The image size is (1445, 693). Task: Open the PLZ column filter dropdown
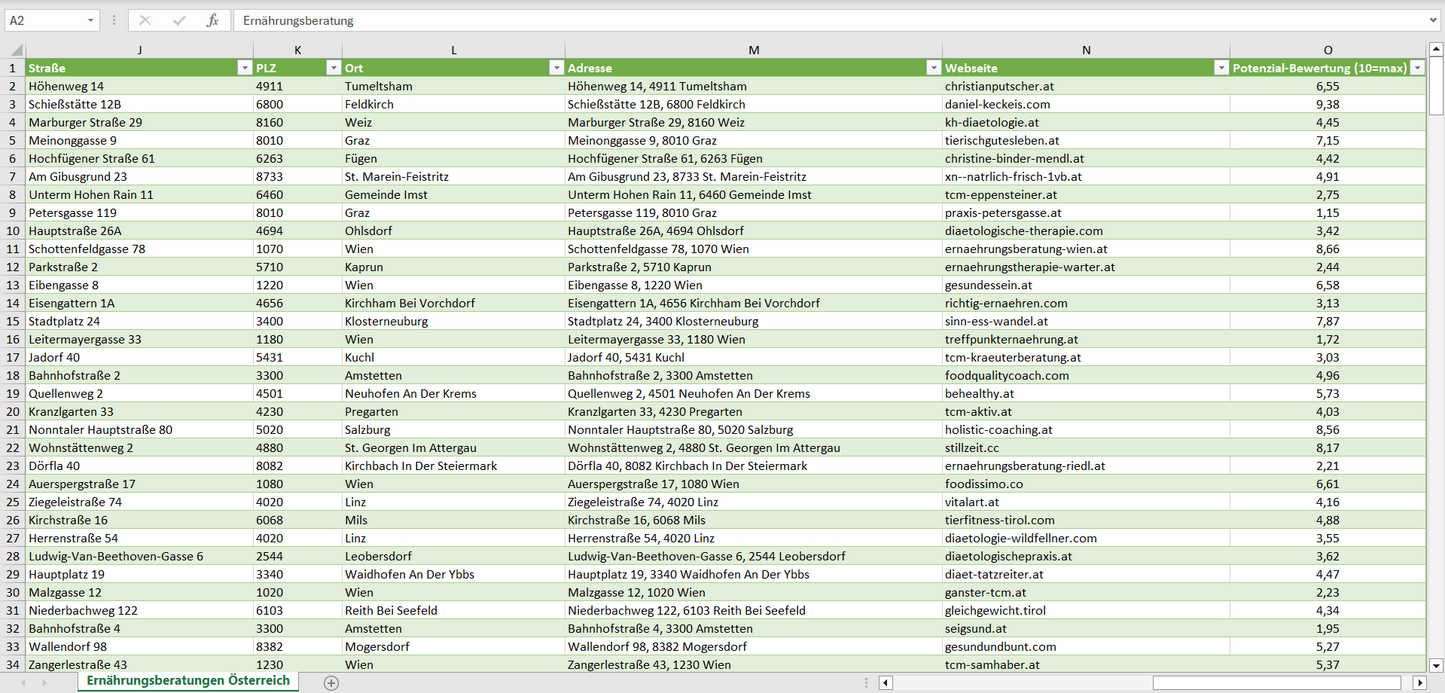pyautogui.click(x=333, y=68)
